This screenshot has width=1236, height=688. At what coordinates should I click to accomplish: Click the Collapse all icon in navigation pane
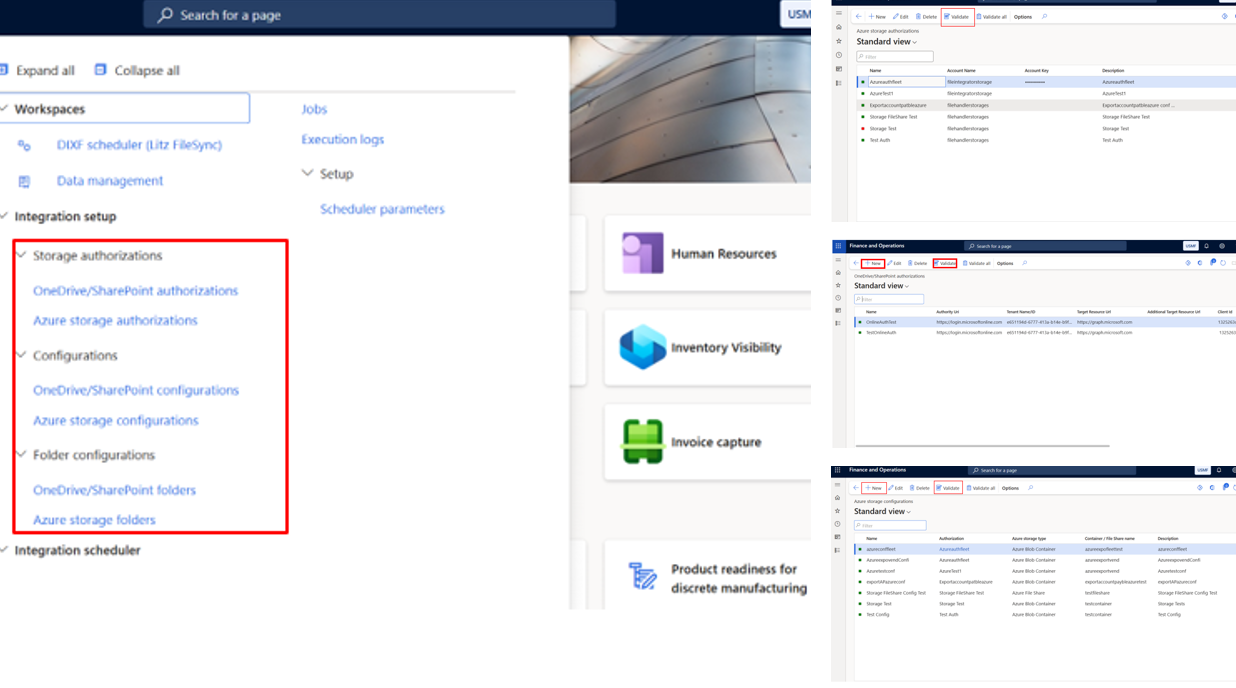pyautogui.click(x=100, y=70)
